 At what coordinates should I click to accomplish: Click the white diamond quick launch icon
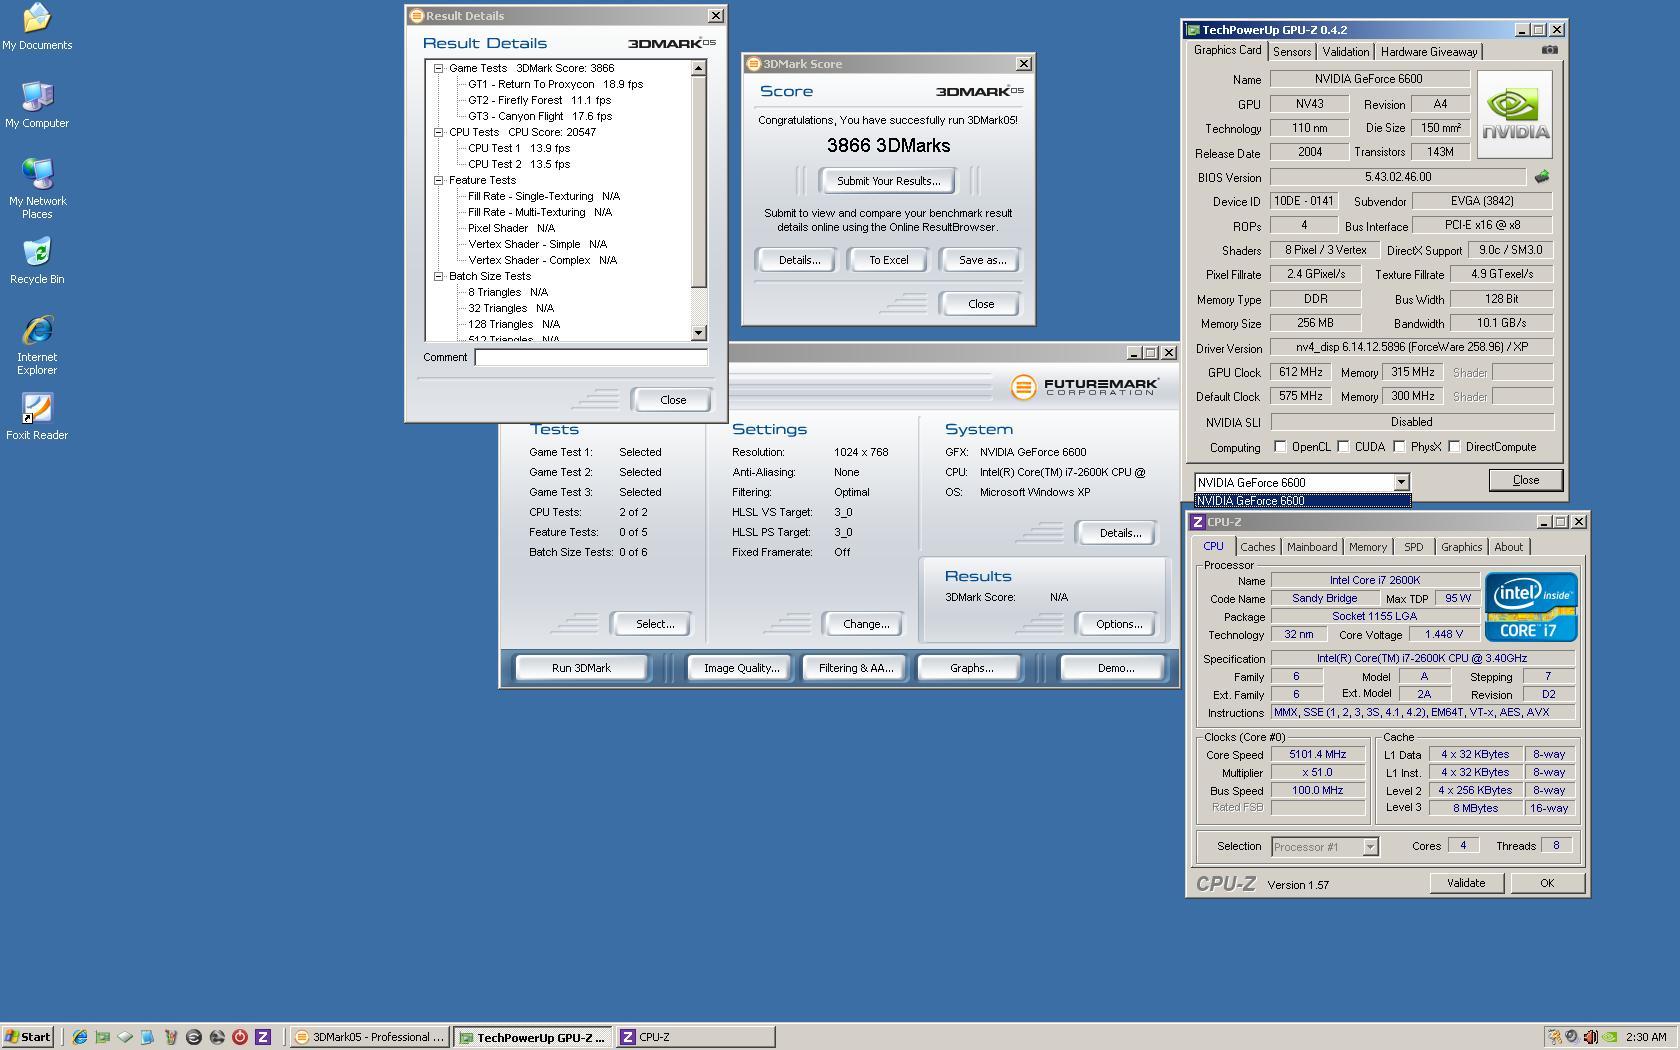pyautogui.click(x=125, y=1037)
